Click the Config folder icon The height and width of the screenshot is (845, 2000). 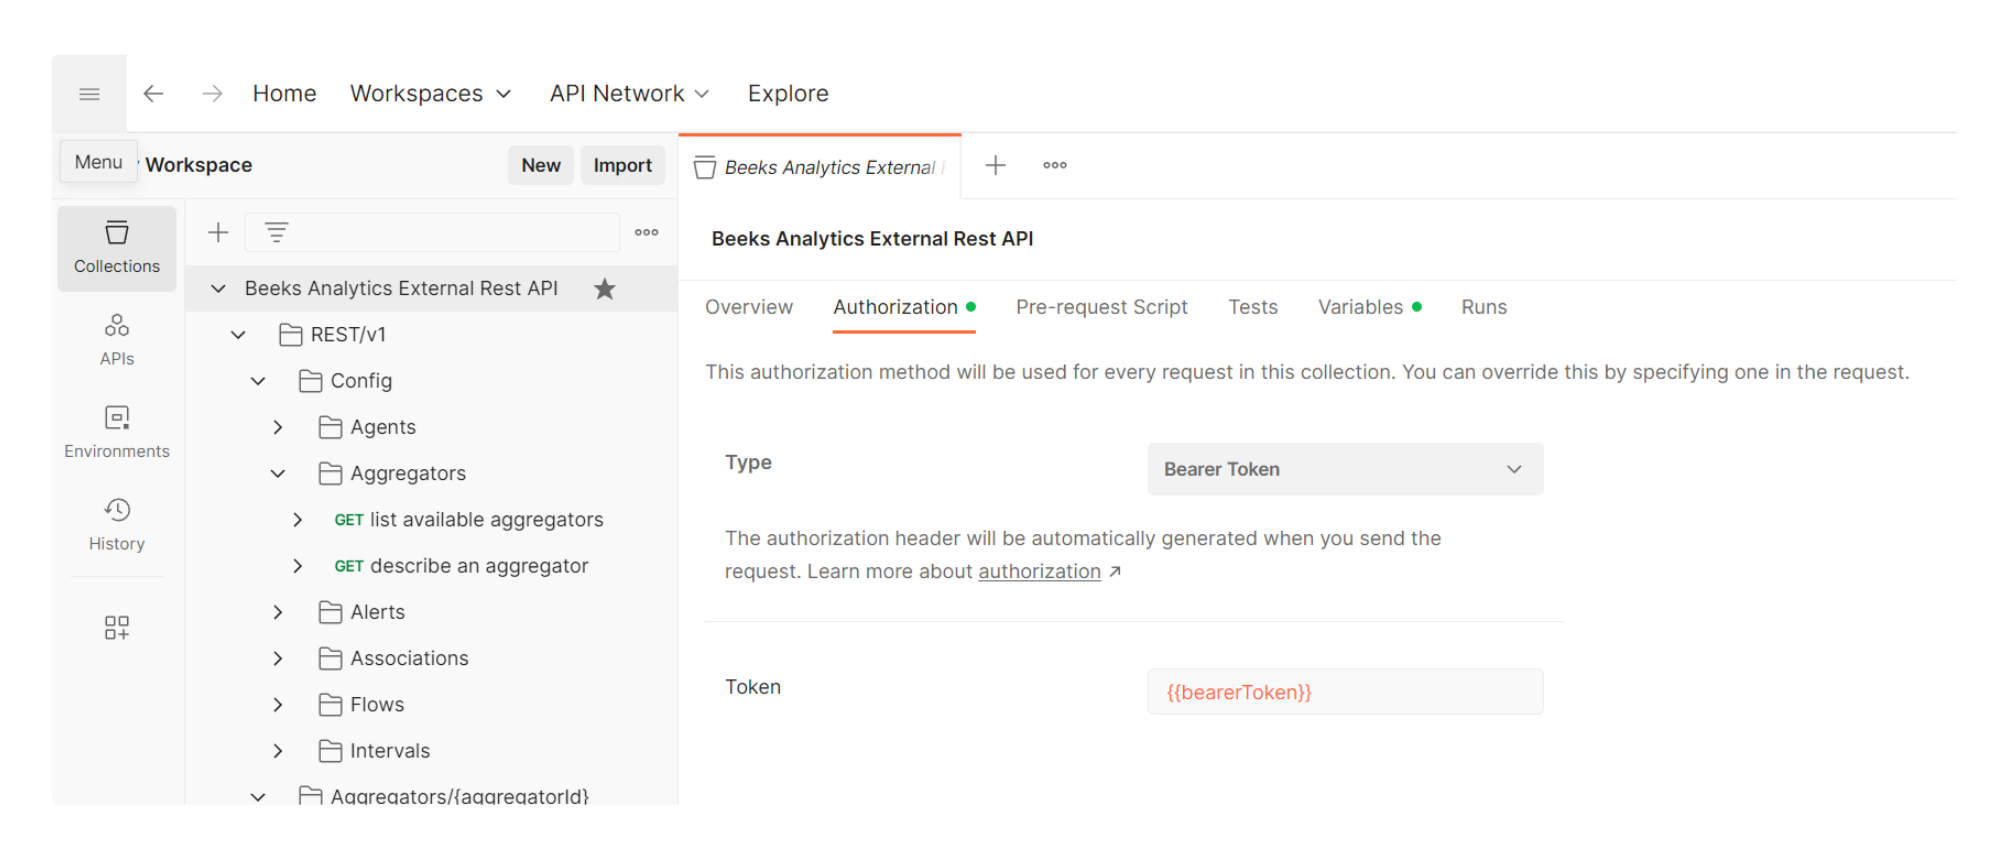[x=310, y=381]
